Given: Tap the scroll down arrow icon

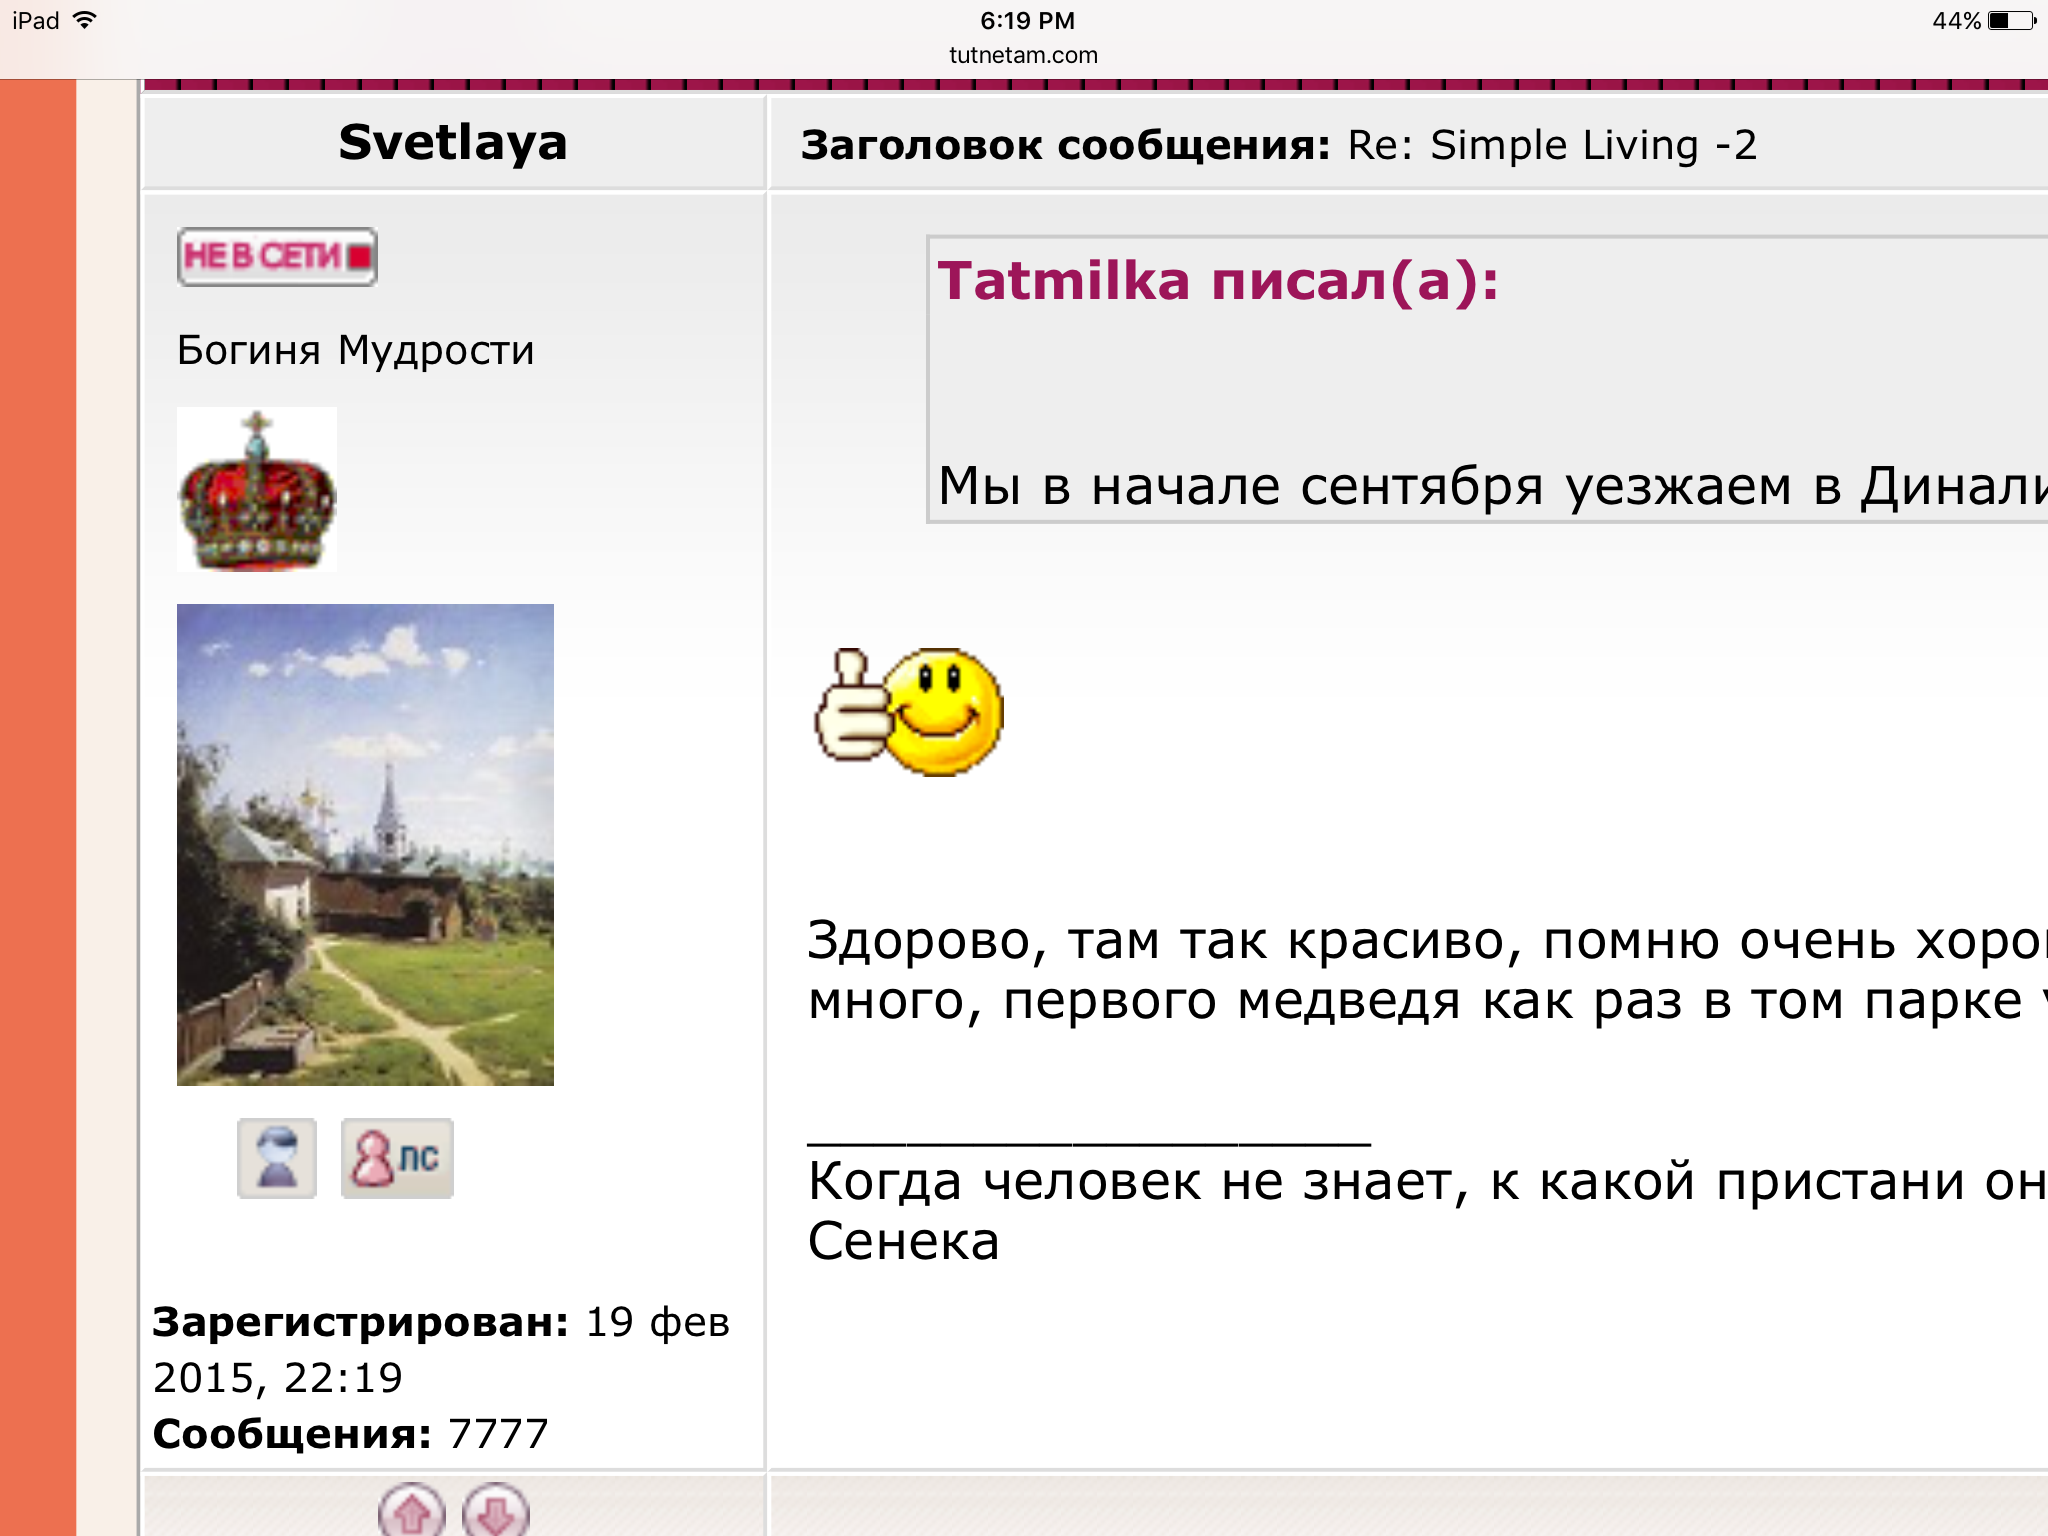Looking at the screenshot, I should click(495, 1512).
